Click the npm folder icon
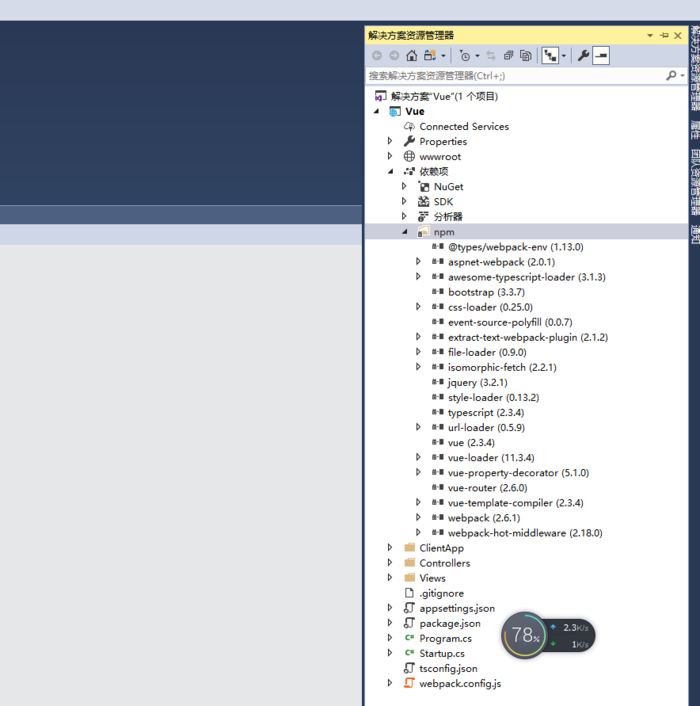Image resolution: width=700 pixels, height=706 pixels. click(423, 232)
